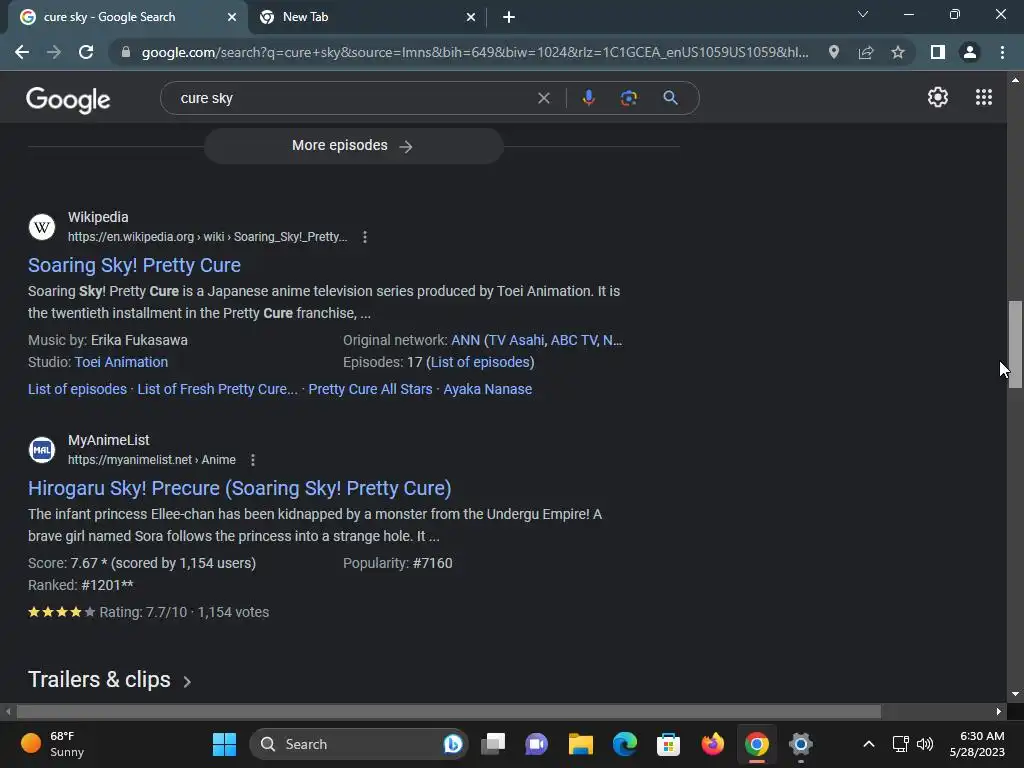Click the More episodes button
This screenshot has width=1024, height=768.
(353, 146)
